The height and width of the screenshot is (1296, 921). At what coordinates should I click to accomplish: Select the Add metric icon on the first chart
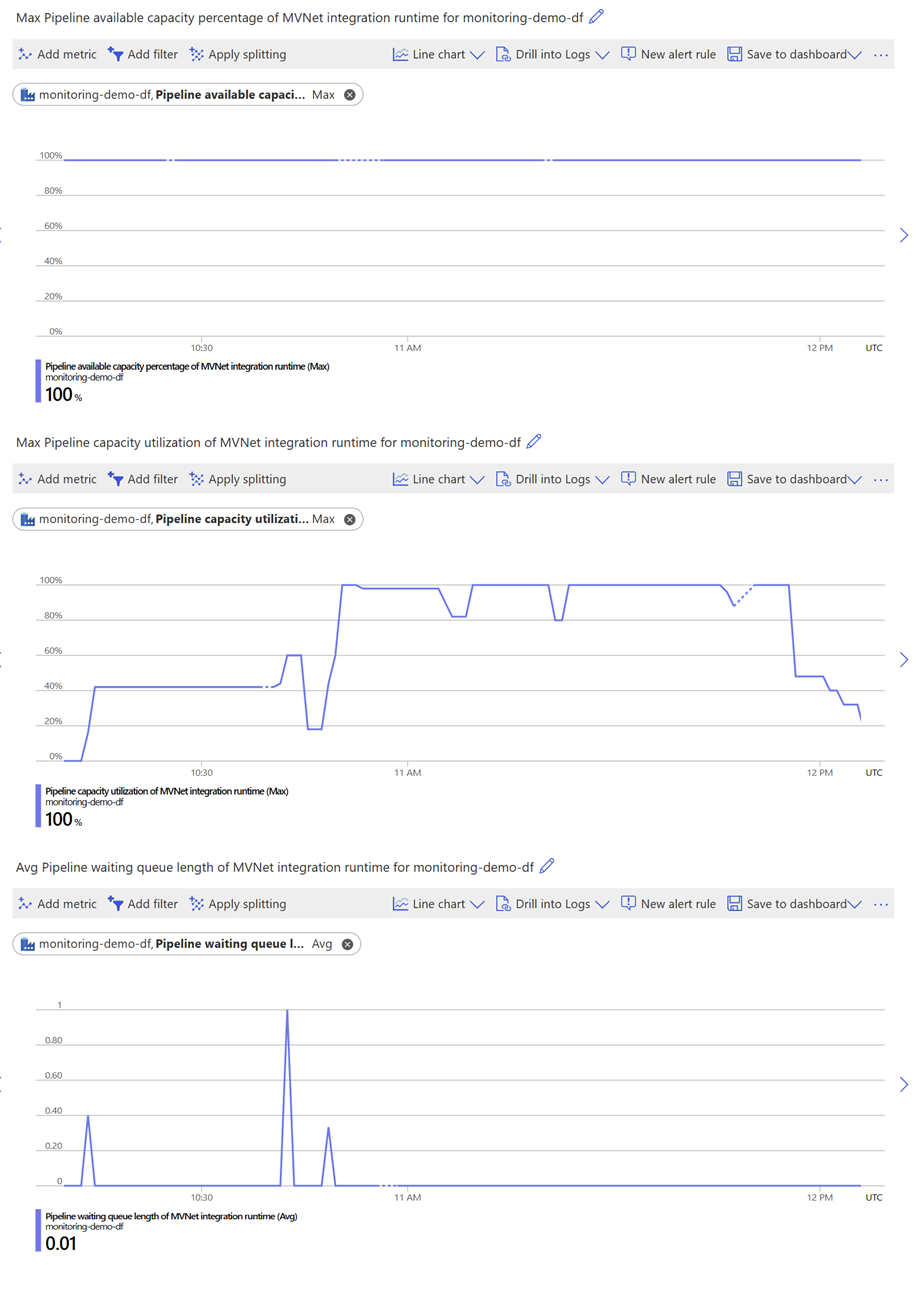(x=24, y=54)
